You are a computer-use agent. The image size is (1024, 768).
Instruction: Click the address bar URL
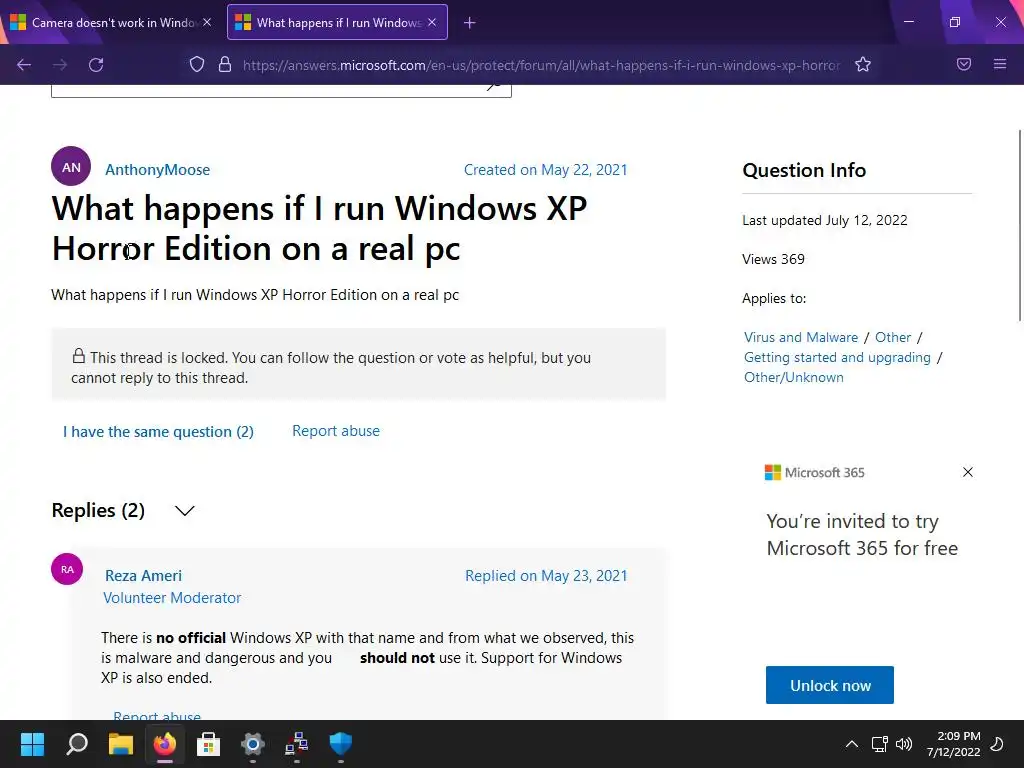coord(541,65)
